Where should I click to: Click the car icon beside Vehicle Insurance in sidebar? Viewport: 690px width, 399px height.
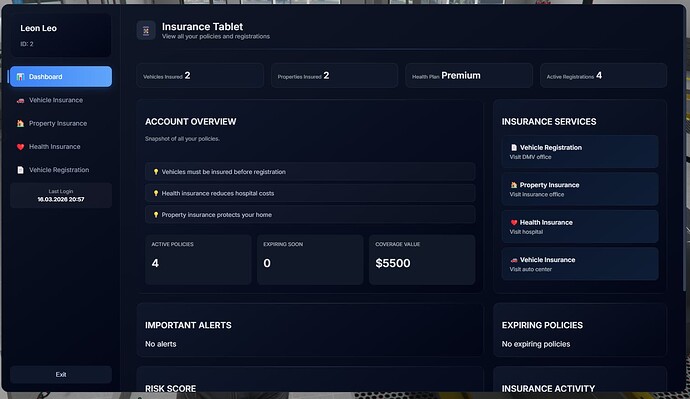[20, 101]
